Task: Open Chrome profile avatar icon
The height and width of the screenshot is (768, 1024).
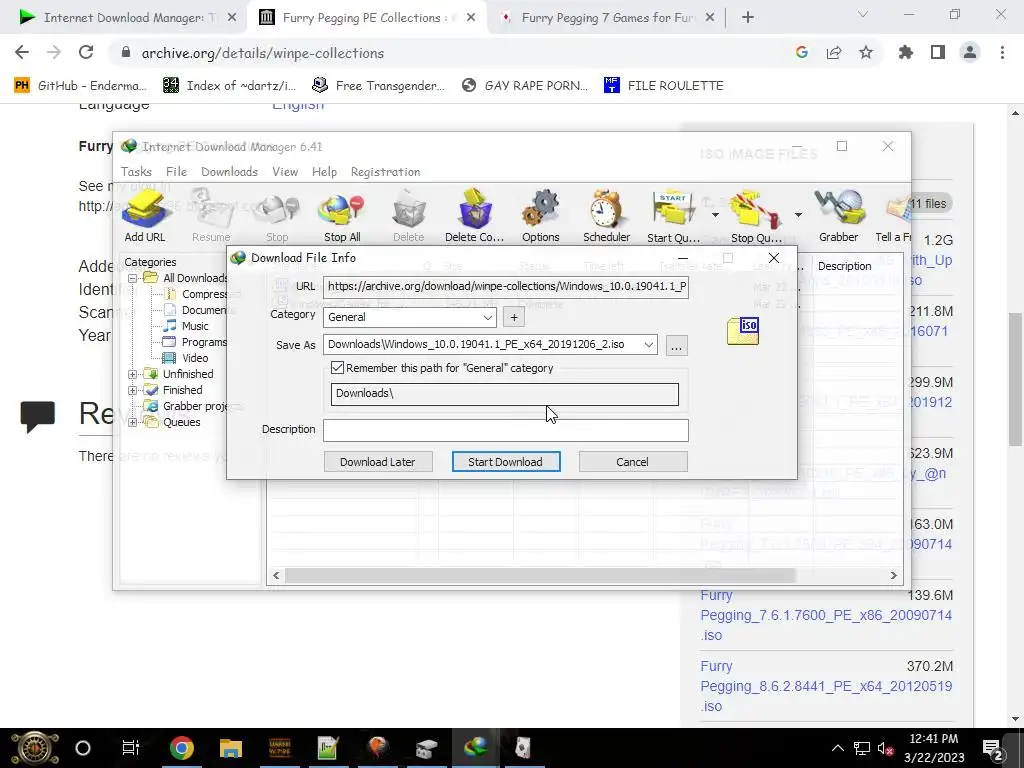Action: click(970, 53)
